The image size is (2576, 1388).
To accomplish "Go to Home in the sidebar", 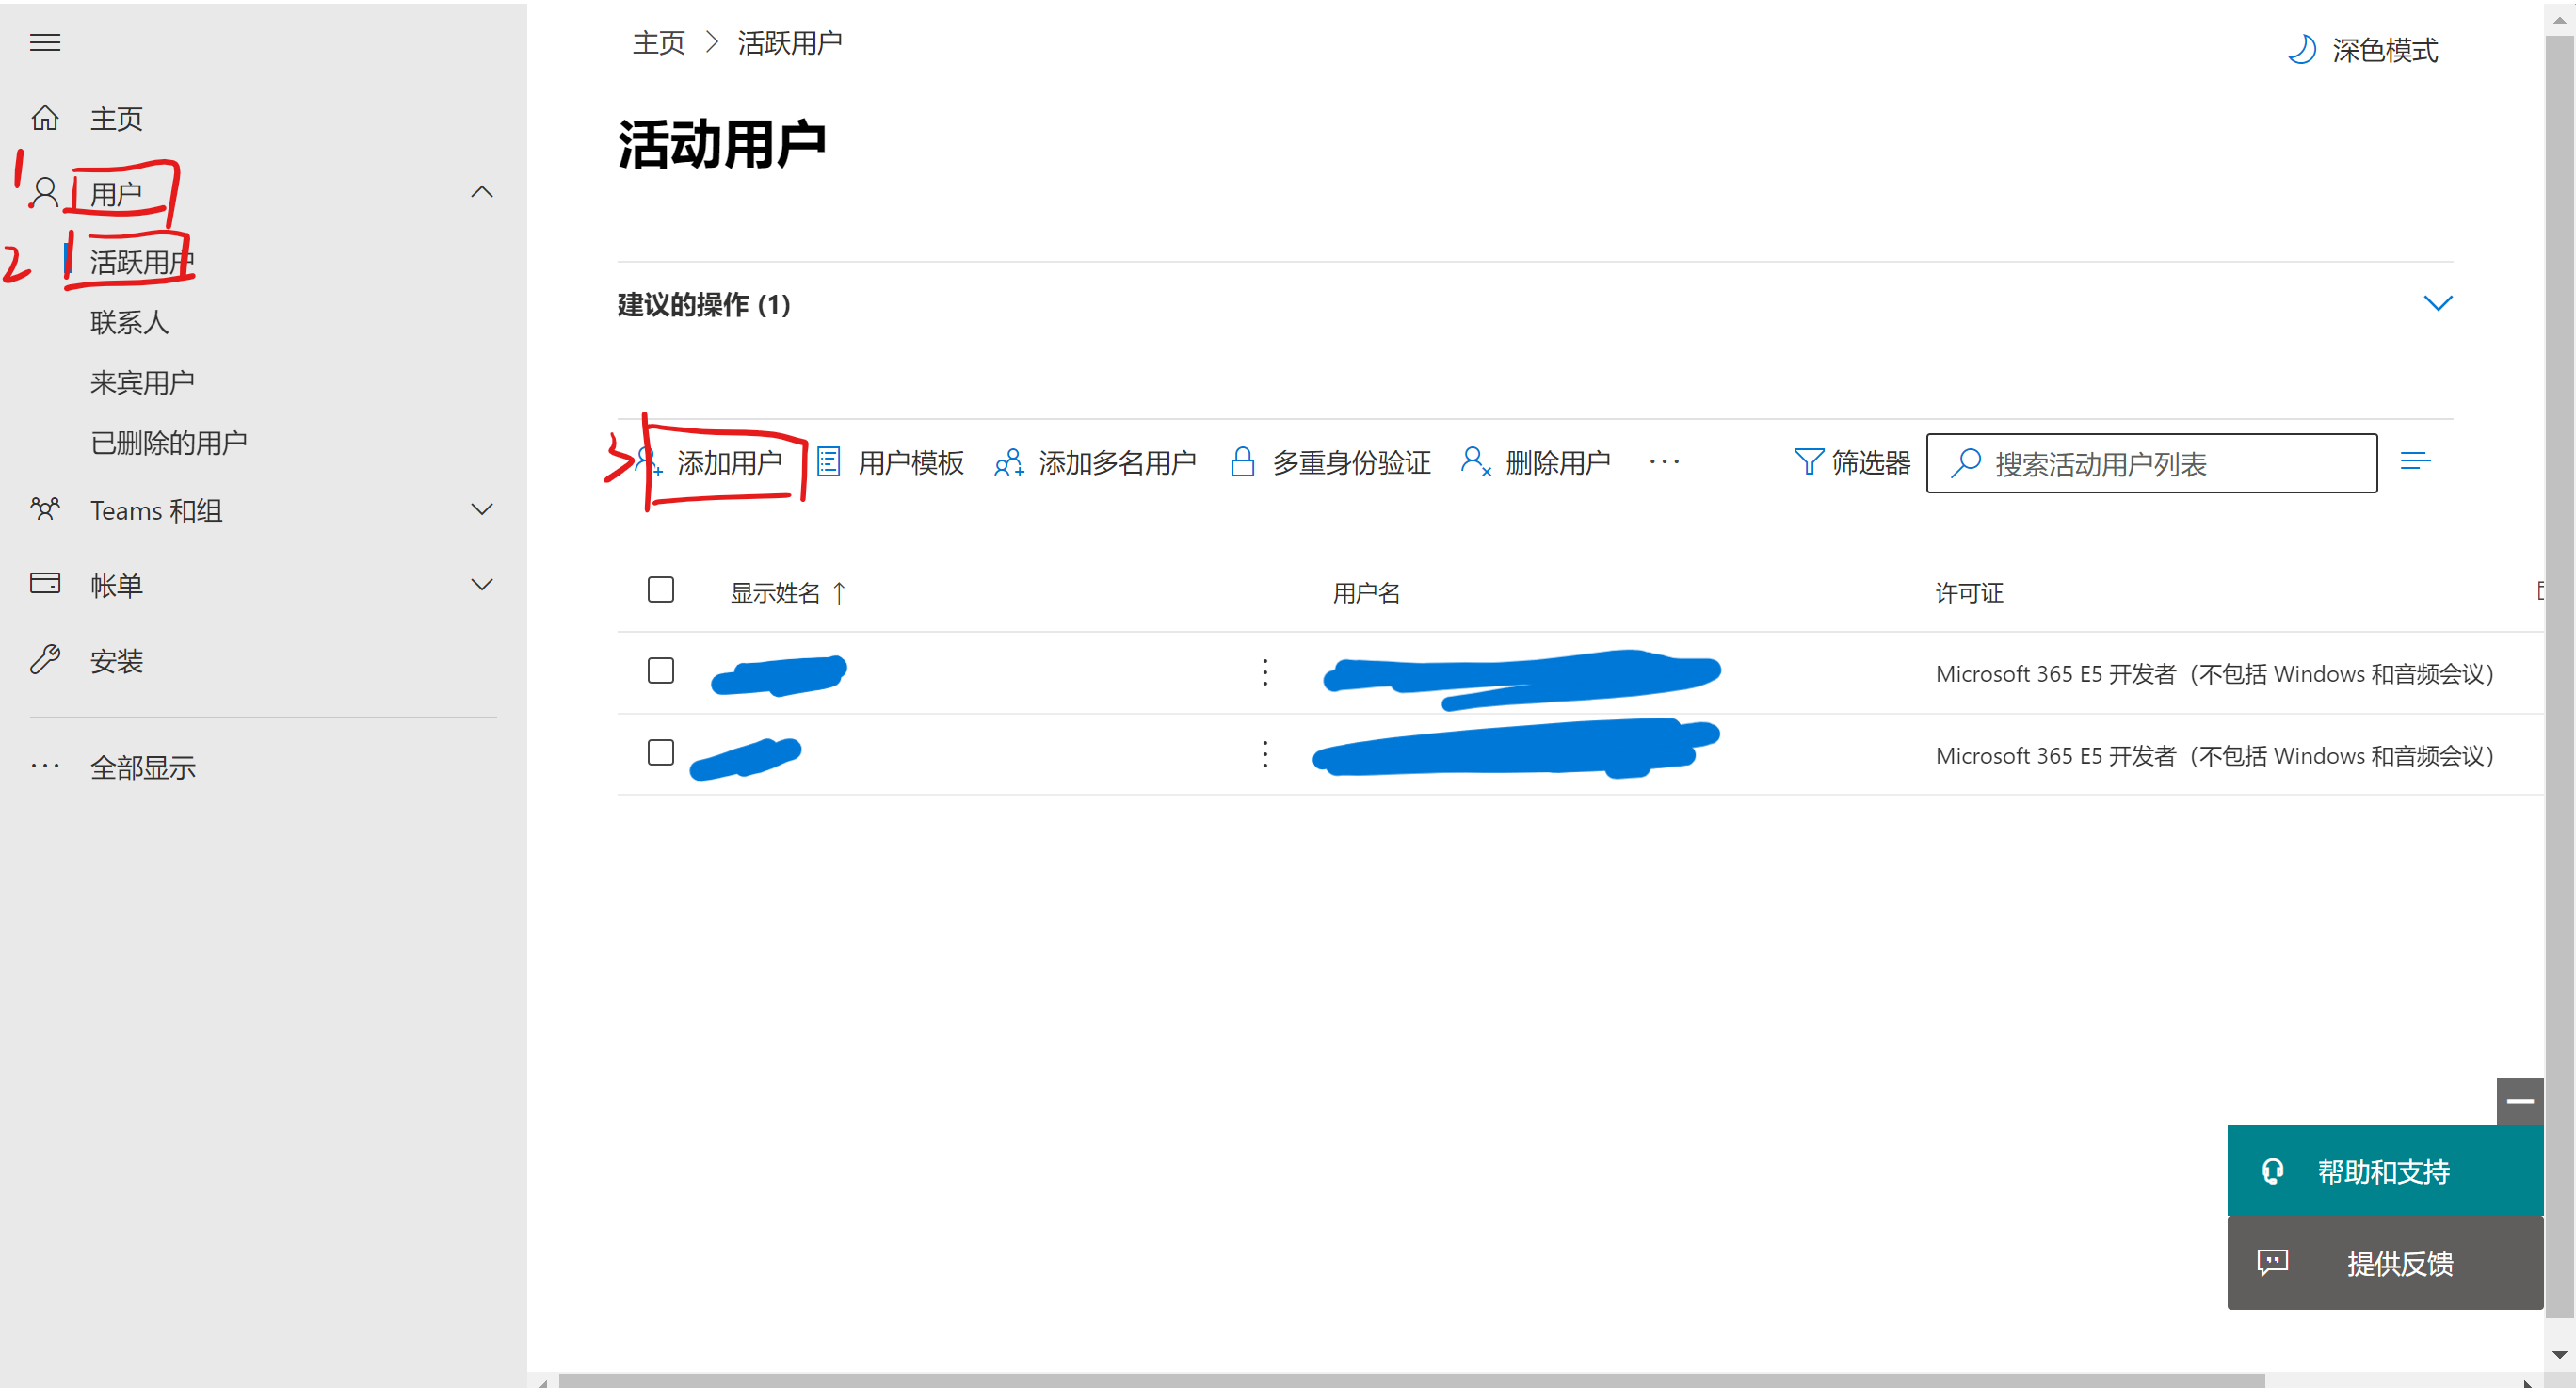I will [x=116, y=119].
